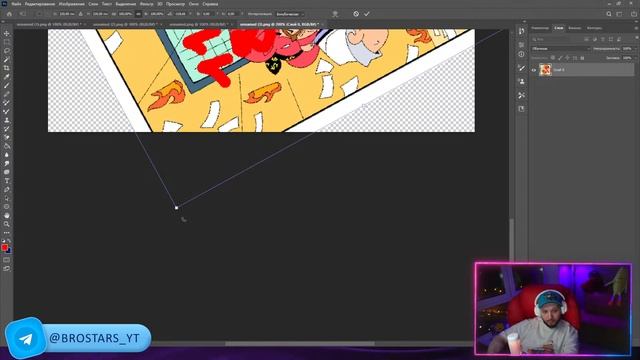The height and width of the screenshot is (360, 640).
Task: Toggle lock transparent pixels in the Layers panel
Action: tap(553, 58)
